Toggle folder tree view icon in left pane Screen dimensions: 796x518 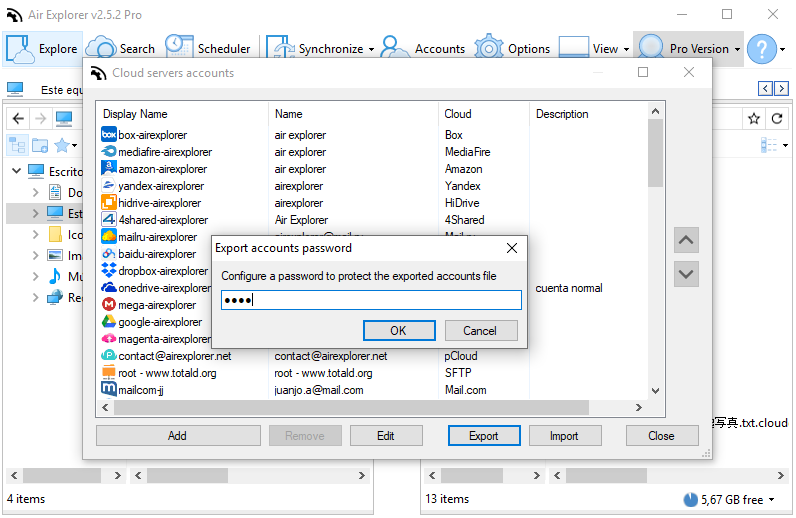coord(18,145)
